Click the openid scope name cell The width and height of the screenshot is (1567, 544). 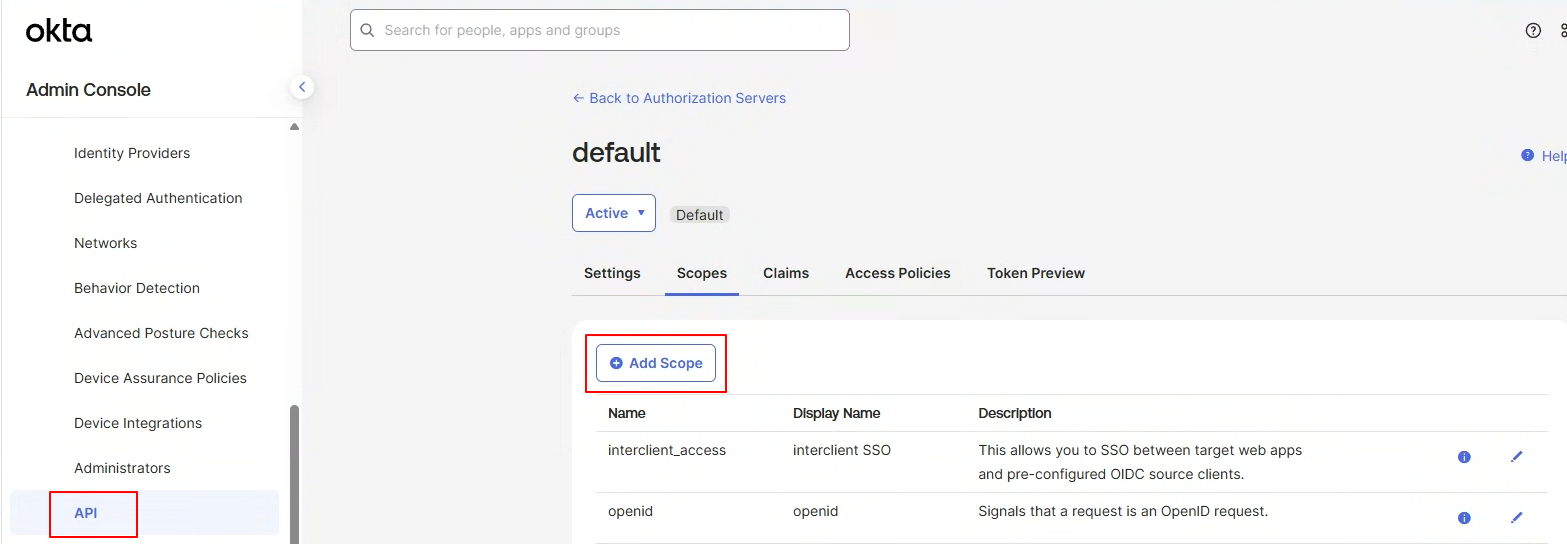pyautogui.click(x=630, y=511)
